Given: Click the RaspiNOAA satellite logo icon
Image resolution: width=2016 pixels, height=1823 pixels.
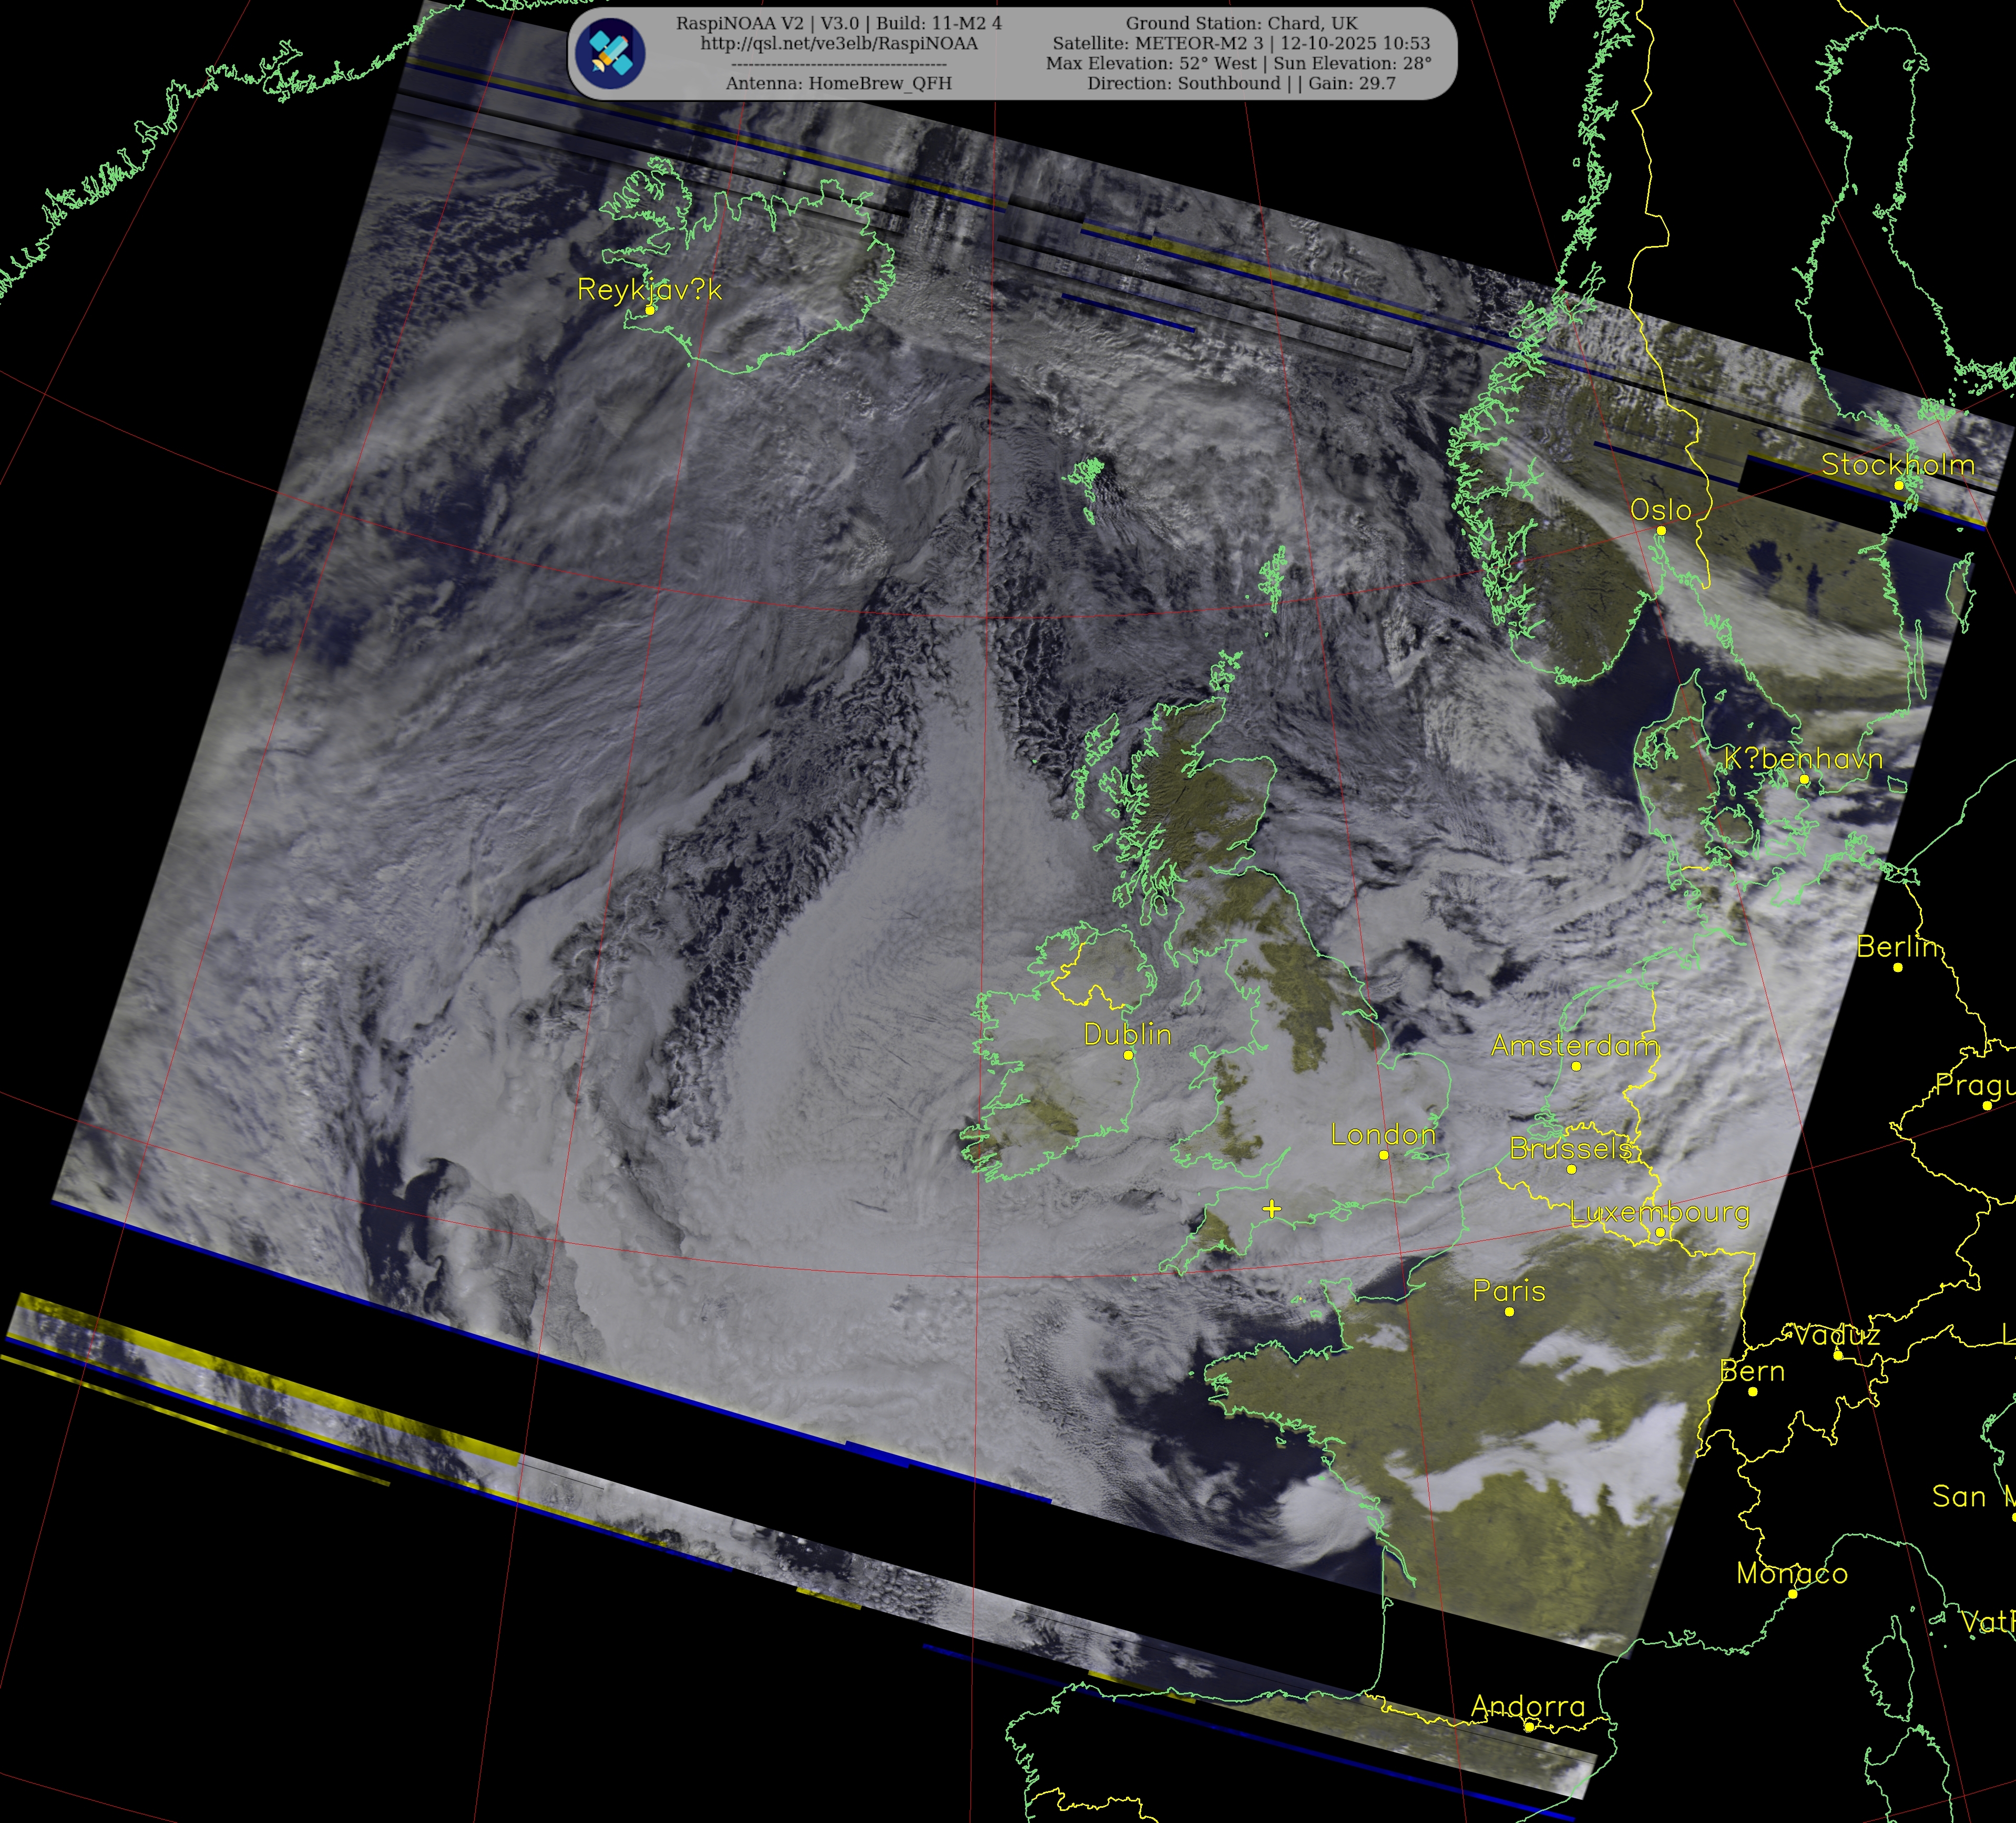Looking at the screenshot, I should (x=611, y=53).
